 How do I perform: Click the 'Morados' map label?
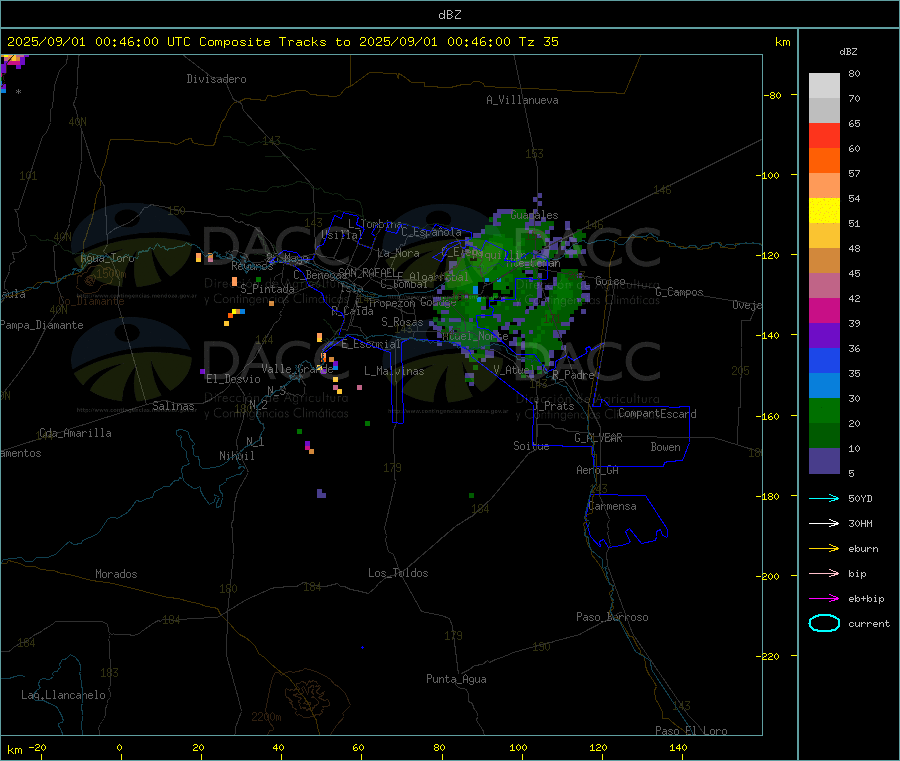coord(116,574)
